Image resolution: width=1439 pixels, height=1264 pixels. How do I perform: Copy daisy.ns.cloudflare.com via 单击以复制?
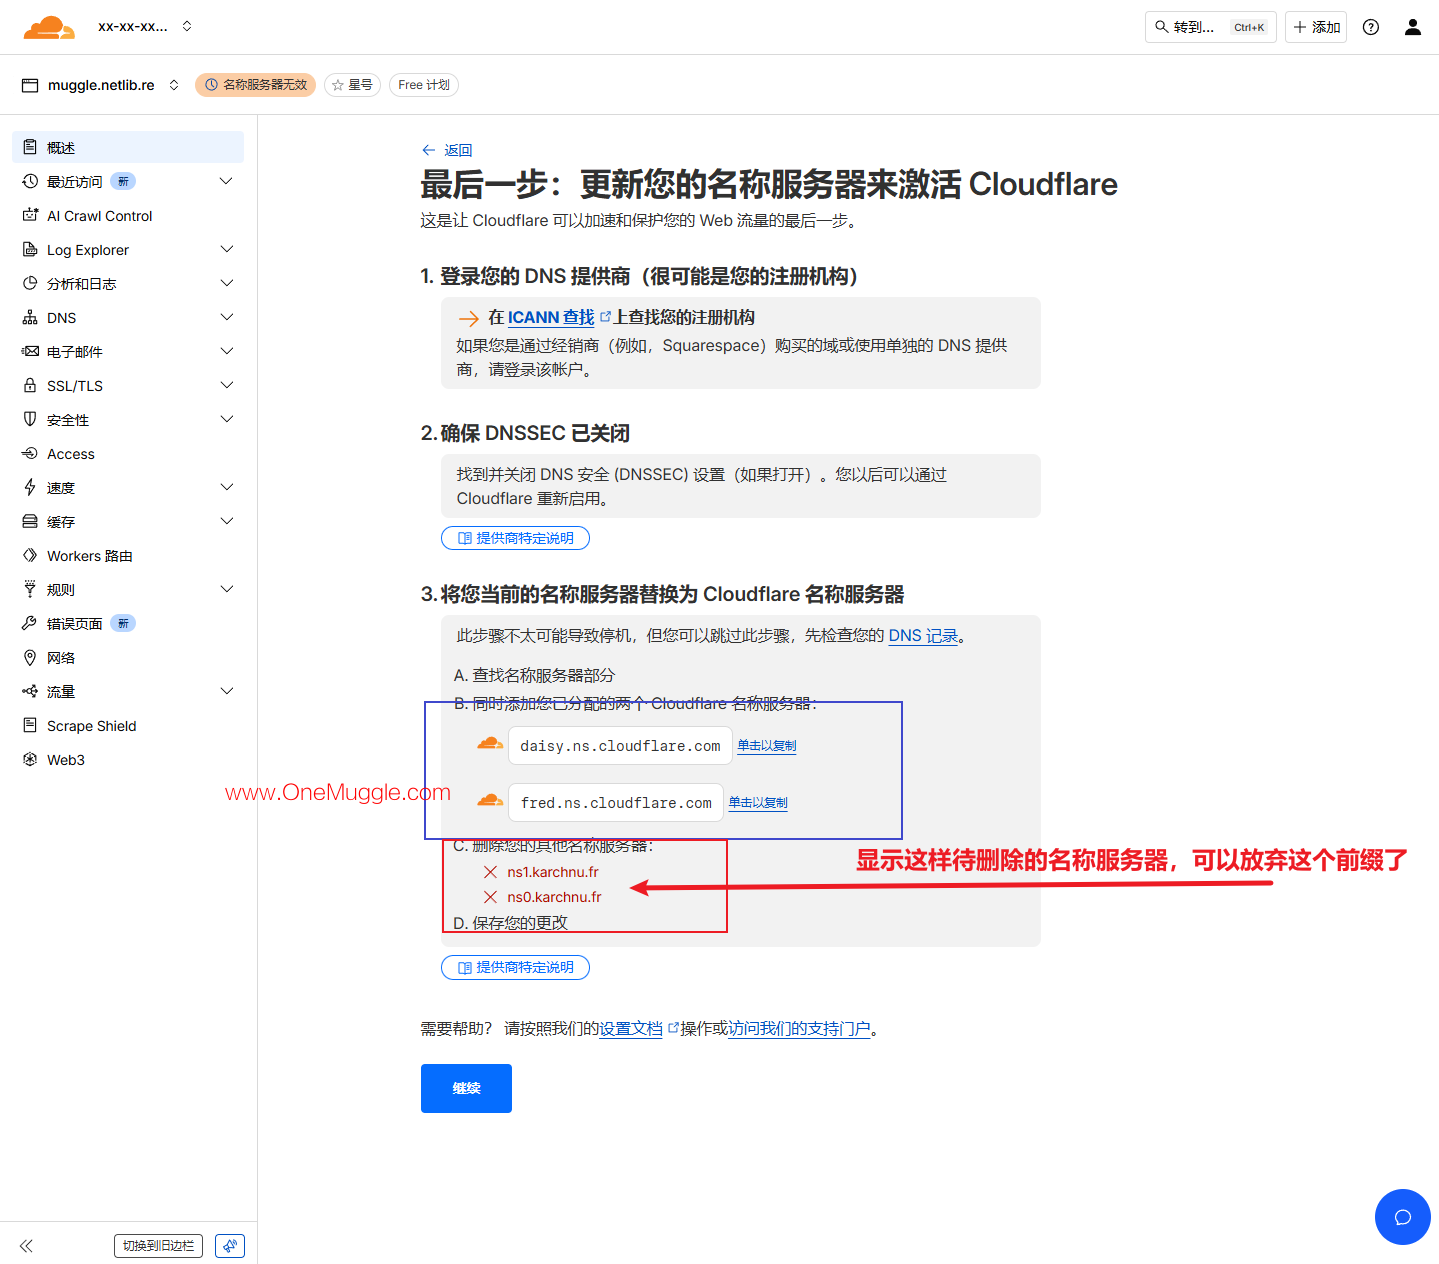tap(767, 745)
